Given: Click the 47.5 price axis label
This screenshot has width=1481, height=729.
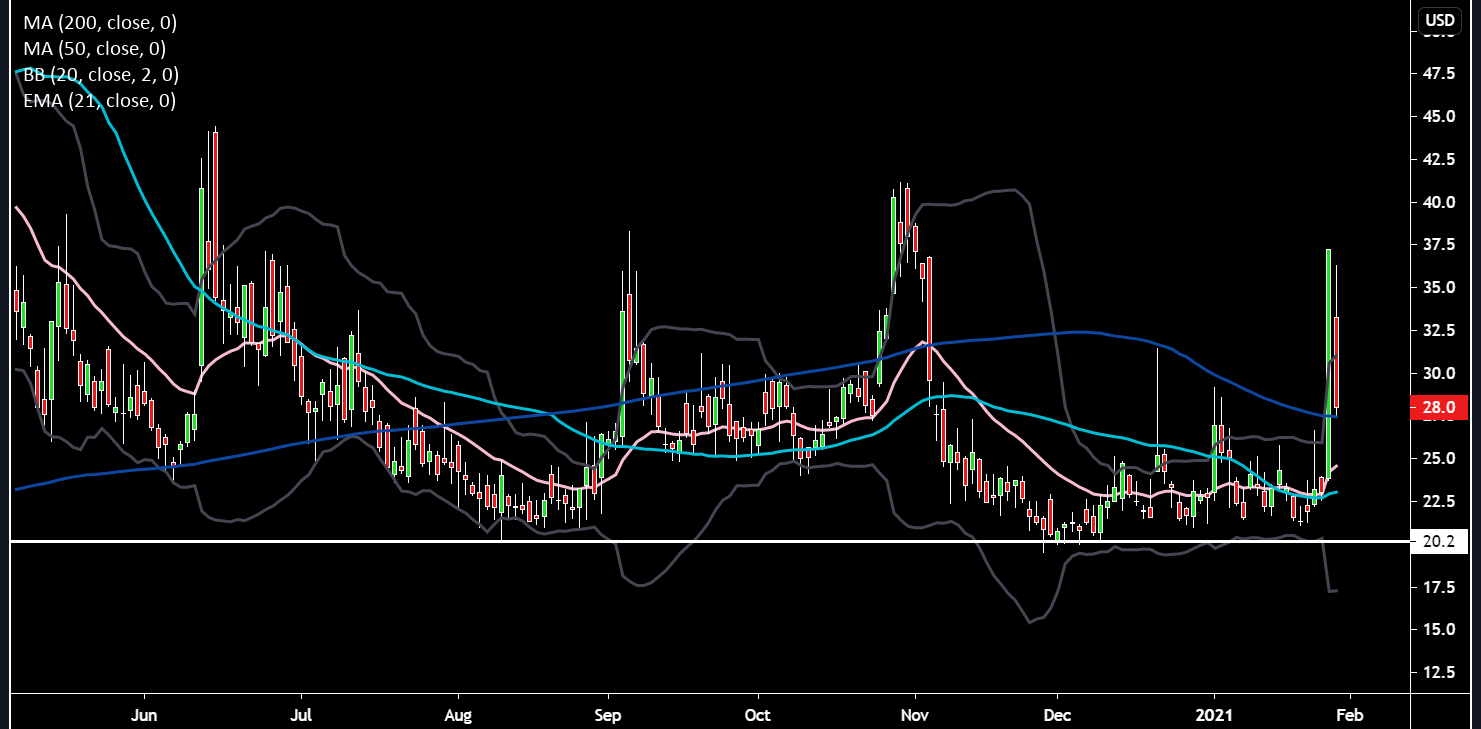Looking at the screenshot, I should coord(1440,74).
